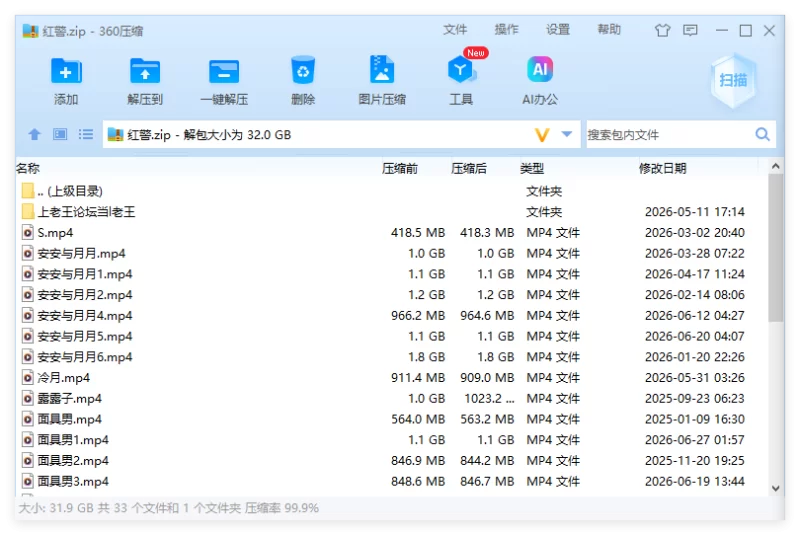Click the 解压到 (Extract to) icon
This screenshot has width=800, height=535.
pyautogui.click(x=145, y=71)
